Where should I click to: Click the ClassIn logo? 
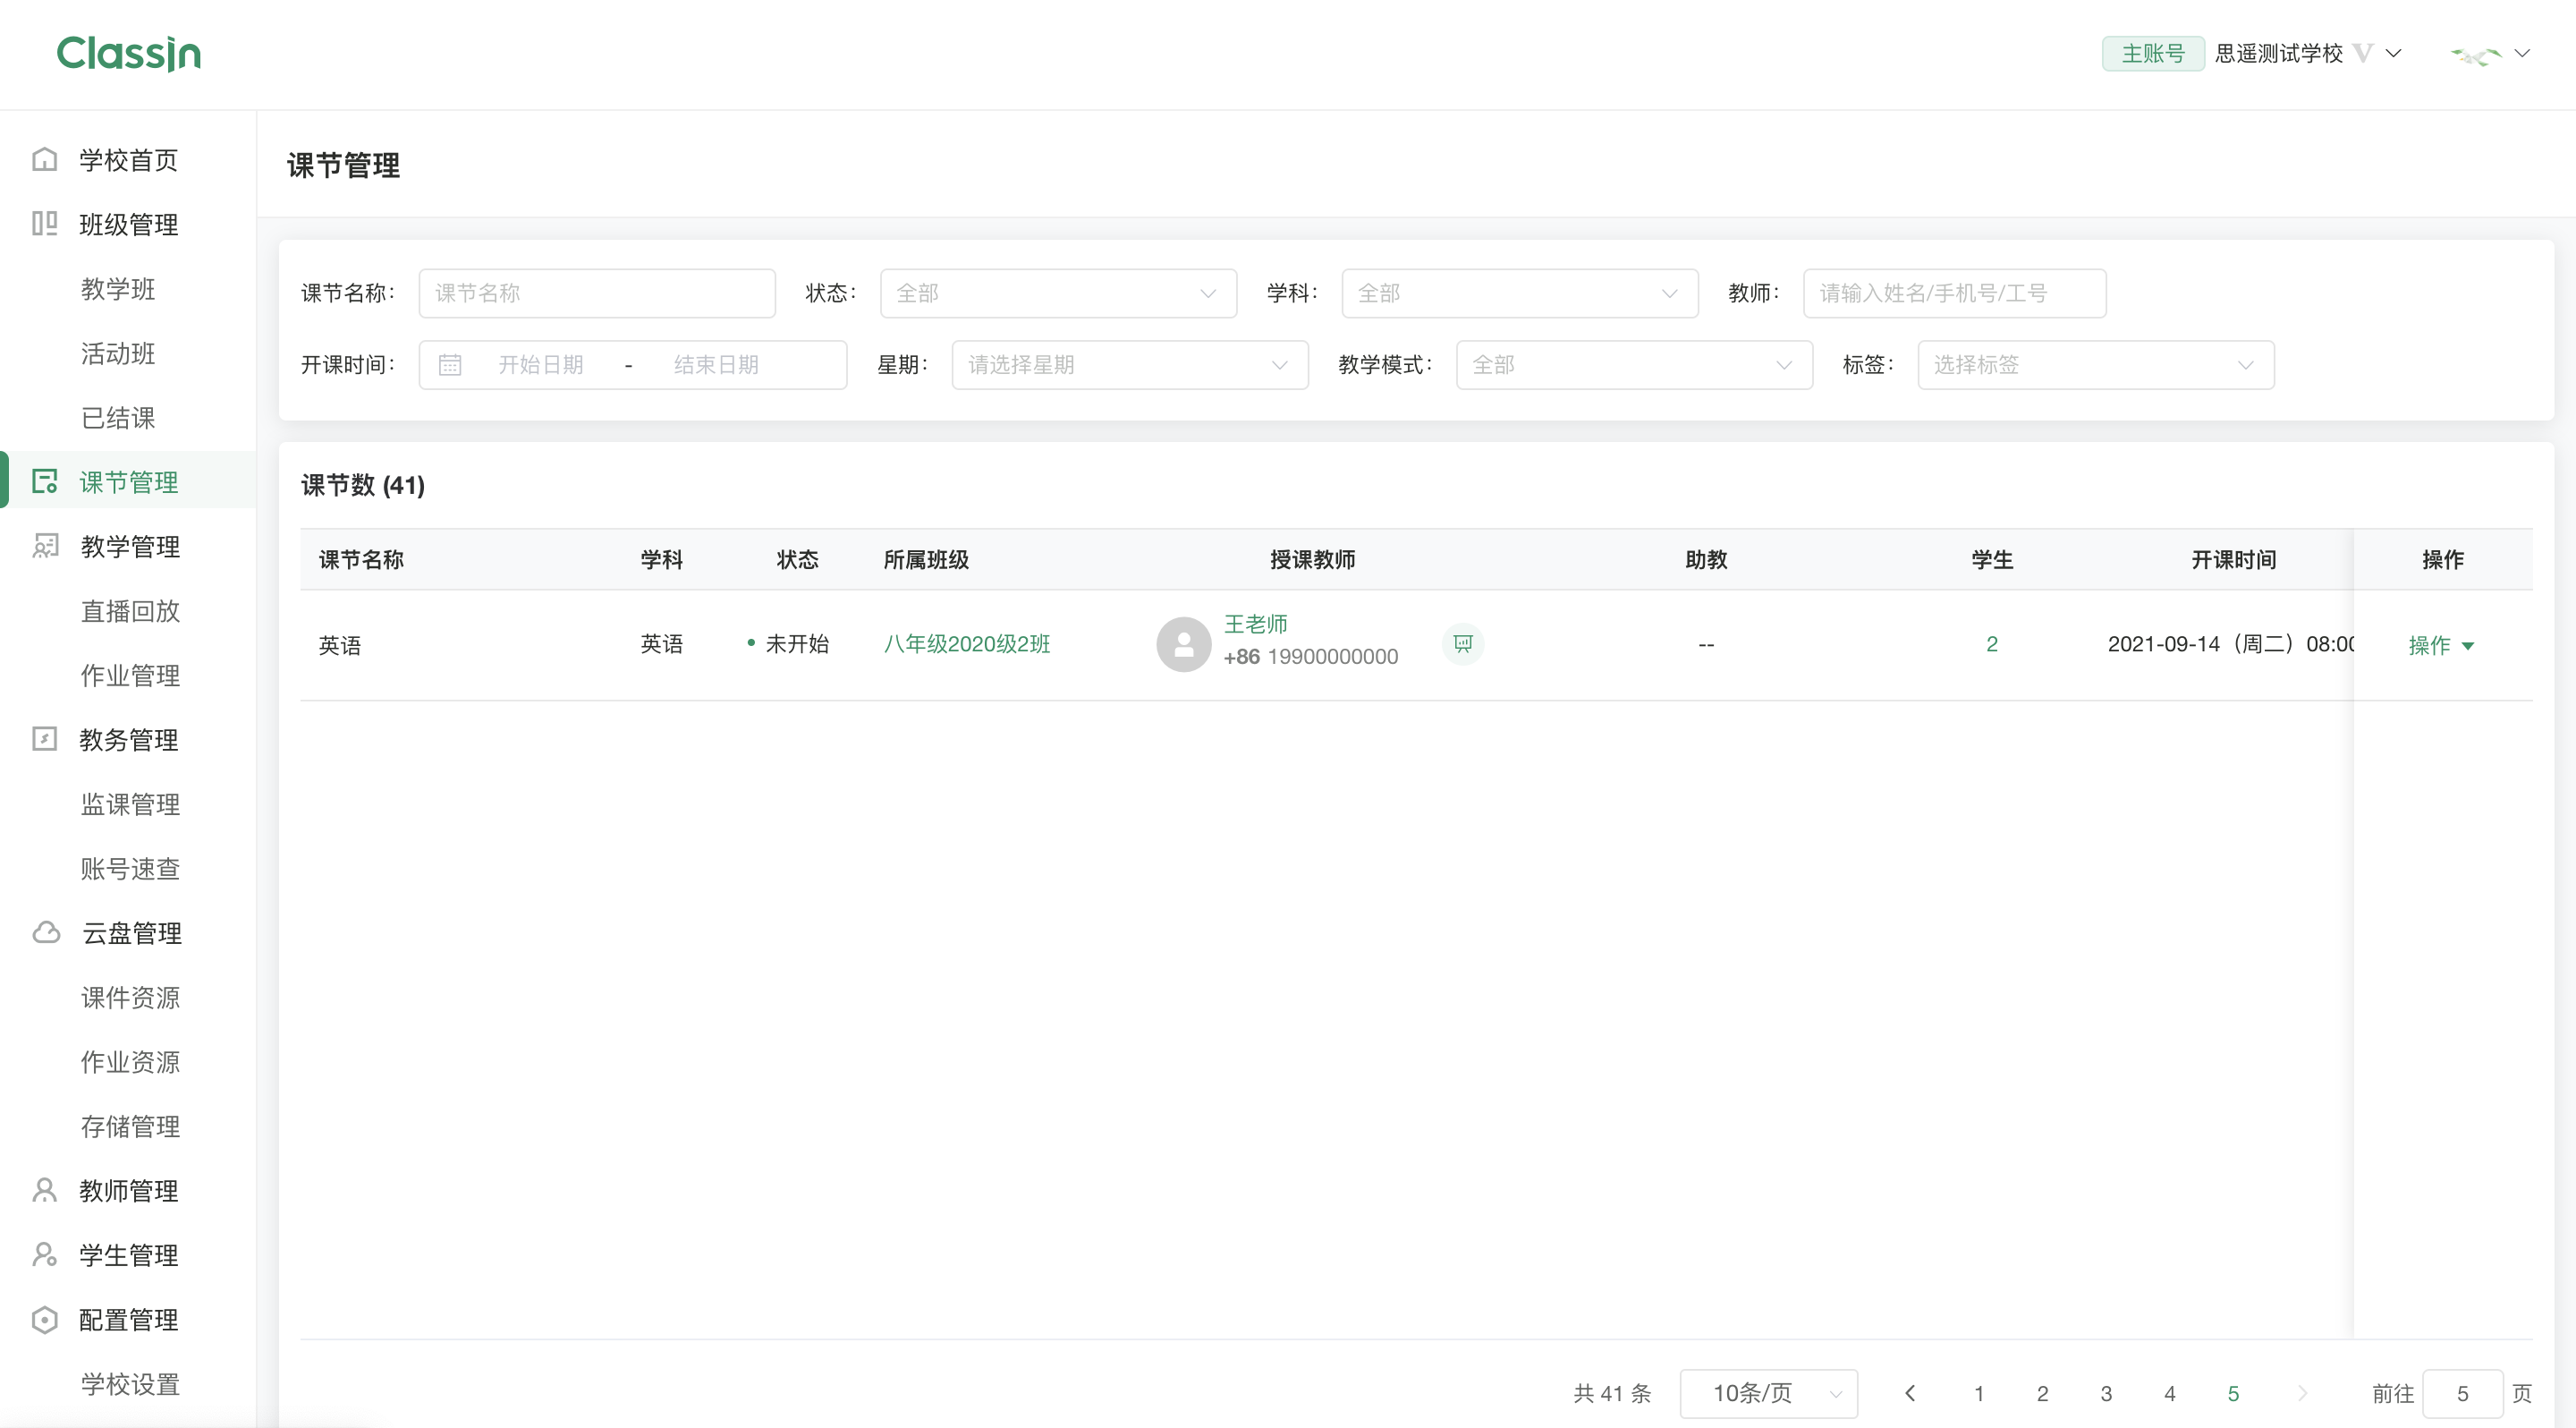tap(129, 54)
